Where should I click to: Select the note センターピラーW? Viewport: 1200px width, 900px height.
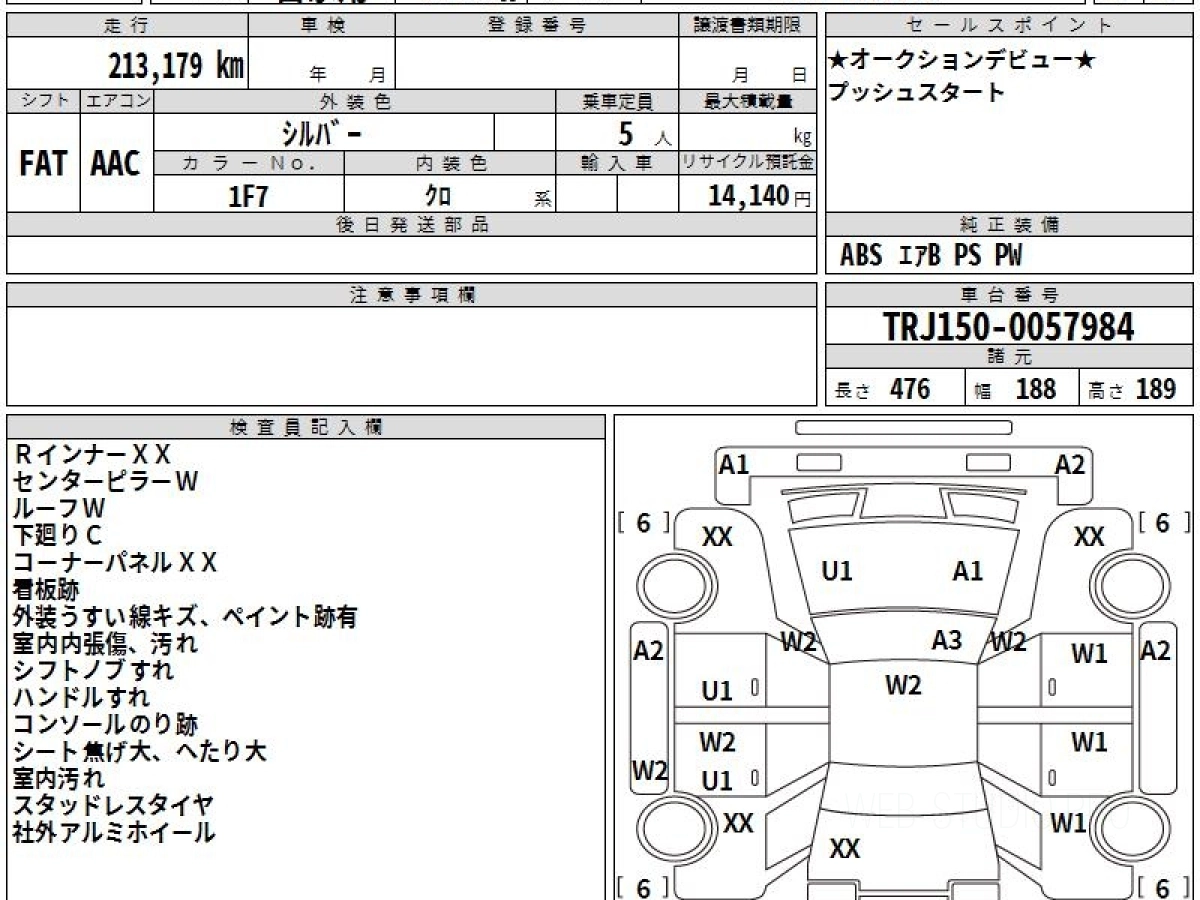(106, 482)
